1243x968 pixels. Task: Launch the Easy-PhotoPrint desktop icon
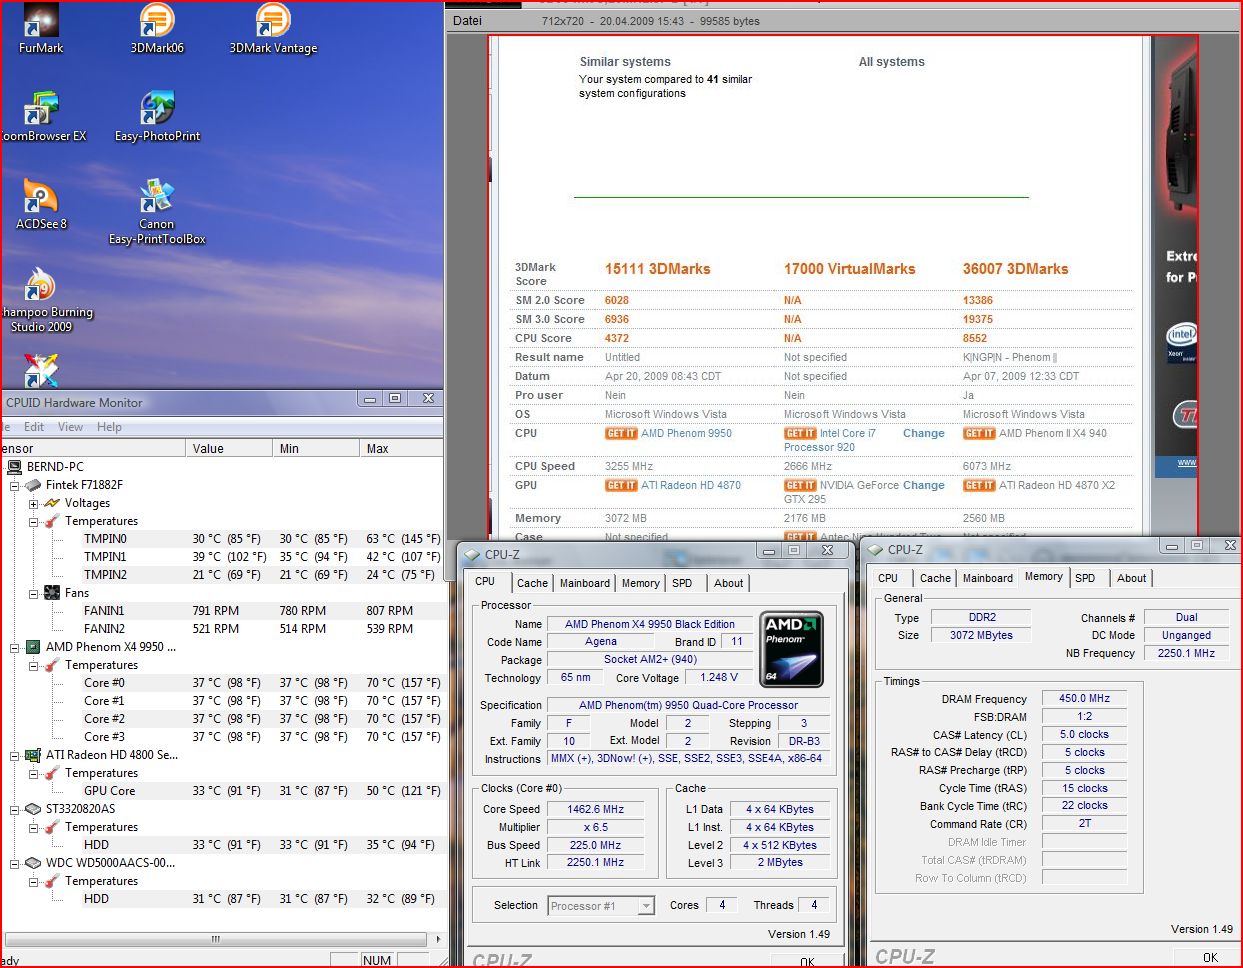(x=157, y=109)
